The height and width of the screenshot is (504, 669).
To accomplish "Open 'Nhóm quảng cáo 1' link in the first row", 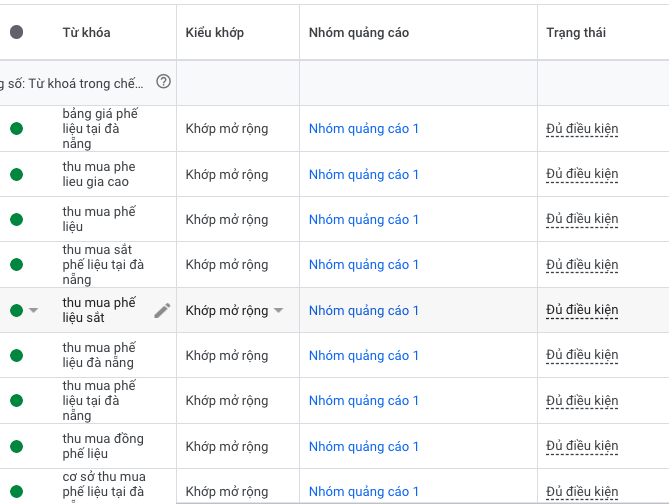I will pos(364,128).
